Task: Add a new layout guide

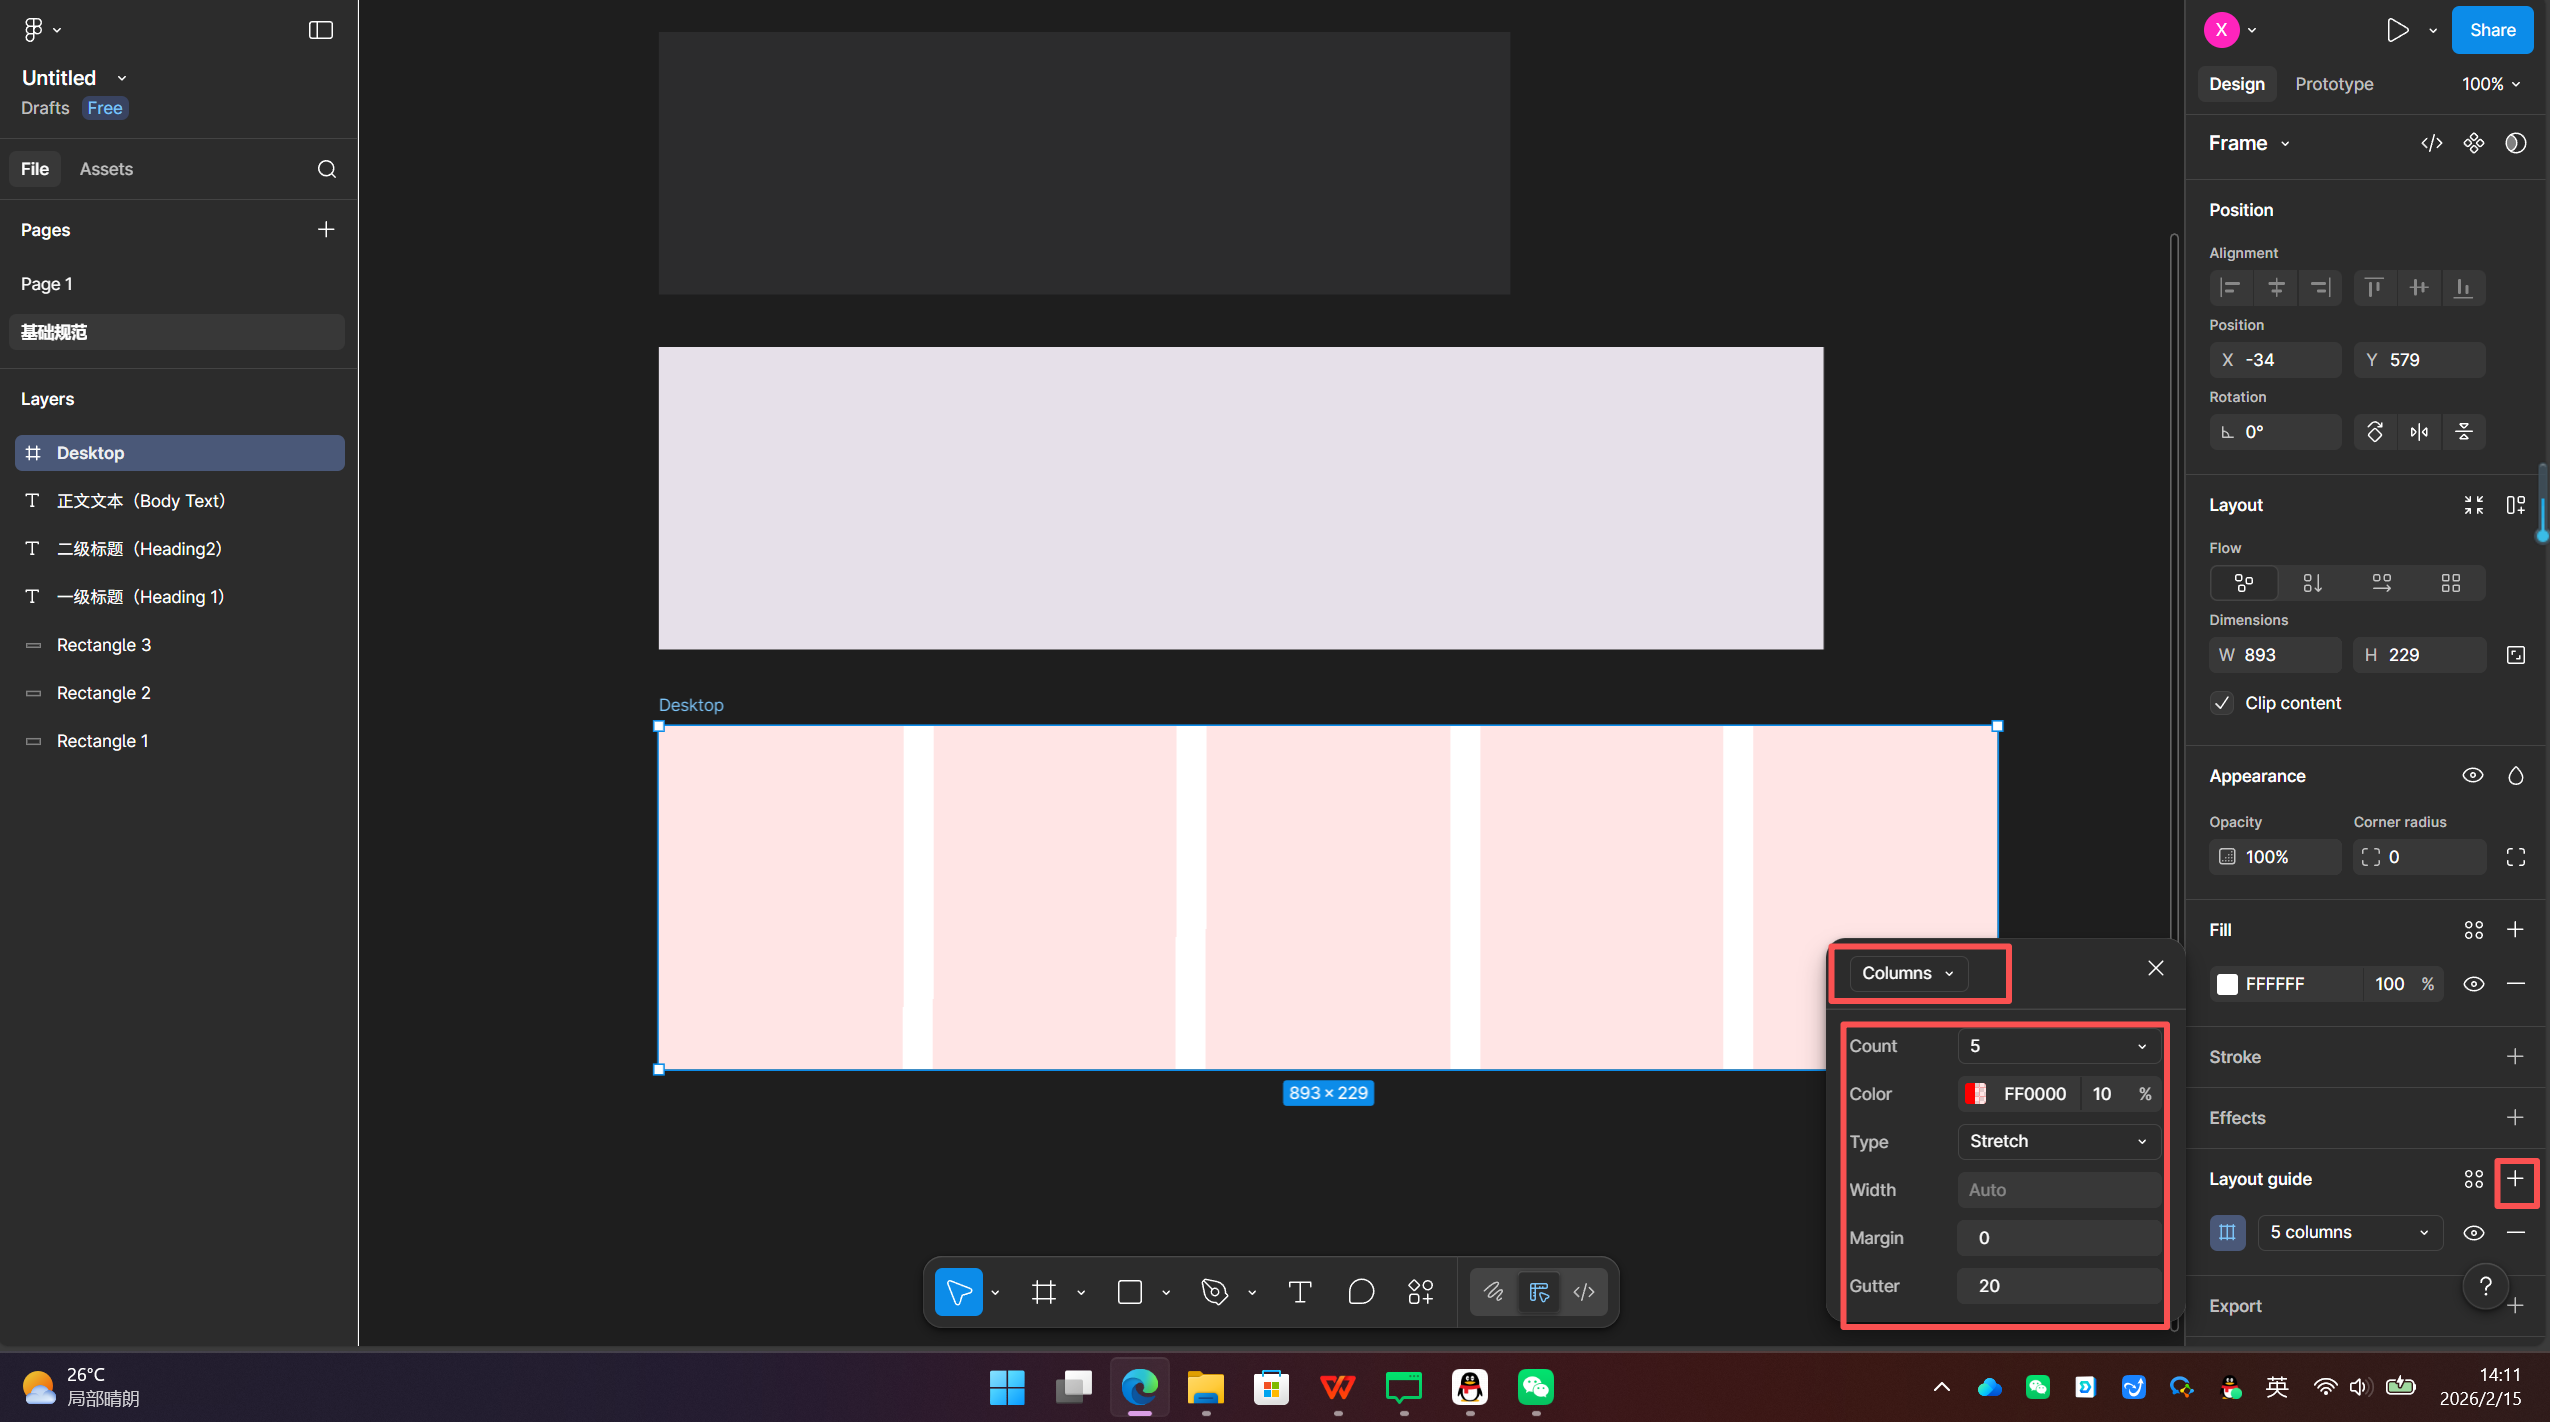Action: click(2515, 1179)
